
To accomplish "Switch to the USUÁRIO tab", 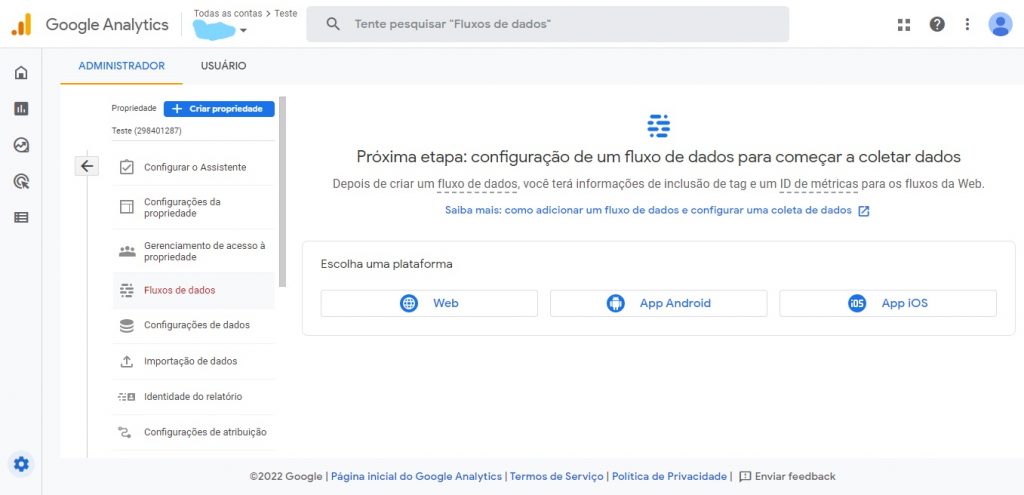I will tap(223, 66).
